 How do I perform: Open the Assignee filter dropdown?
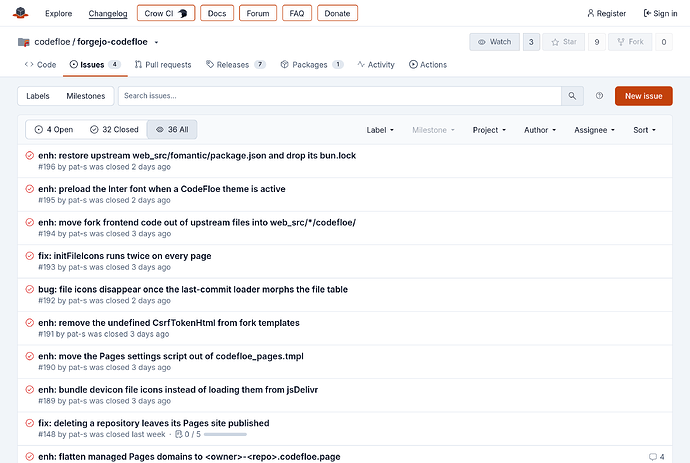click(595, 130)
